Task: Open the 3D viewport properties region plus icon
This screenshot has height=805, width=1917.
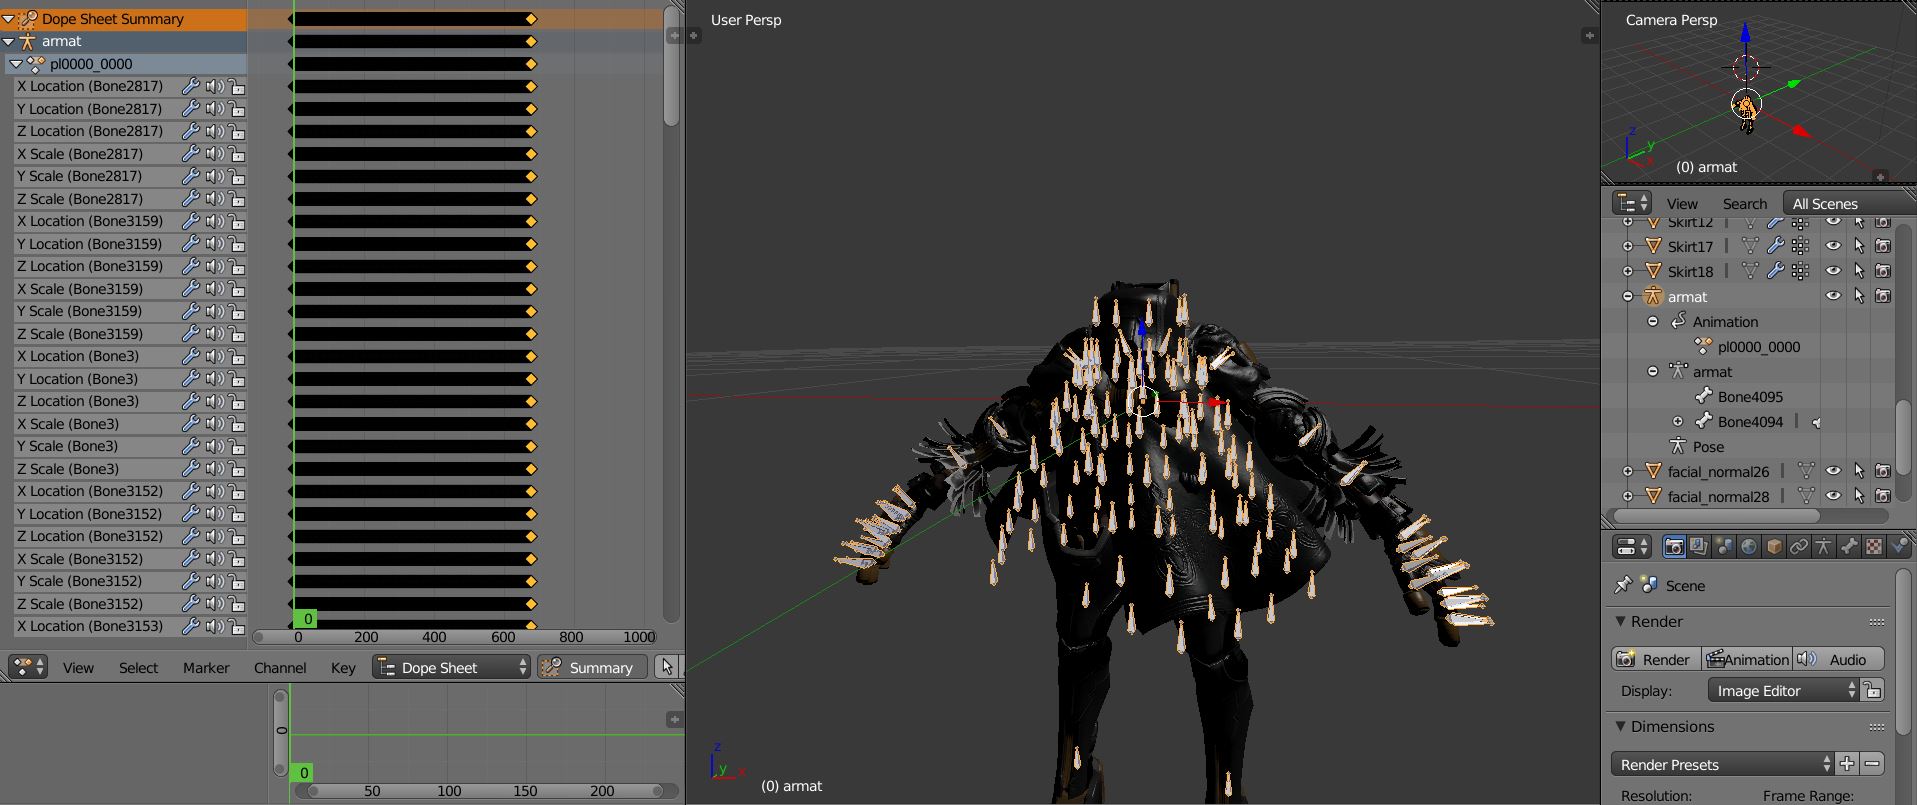Action: point(1589,35)
